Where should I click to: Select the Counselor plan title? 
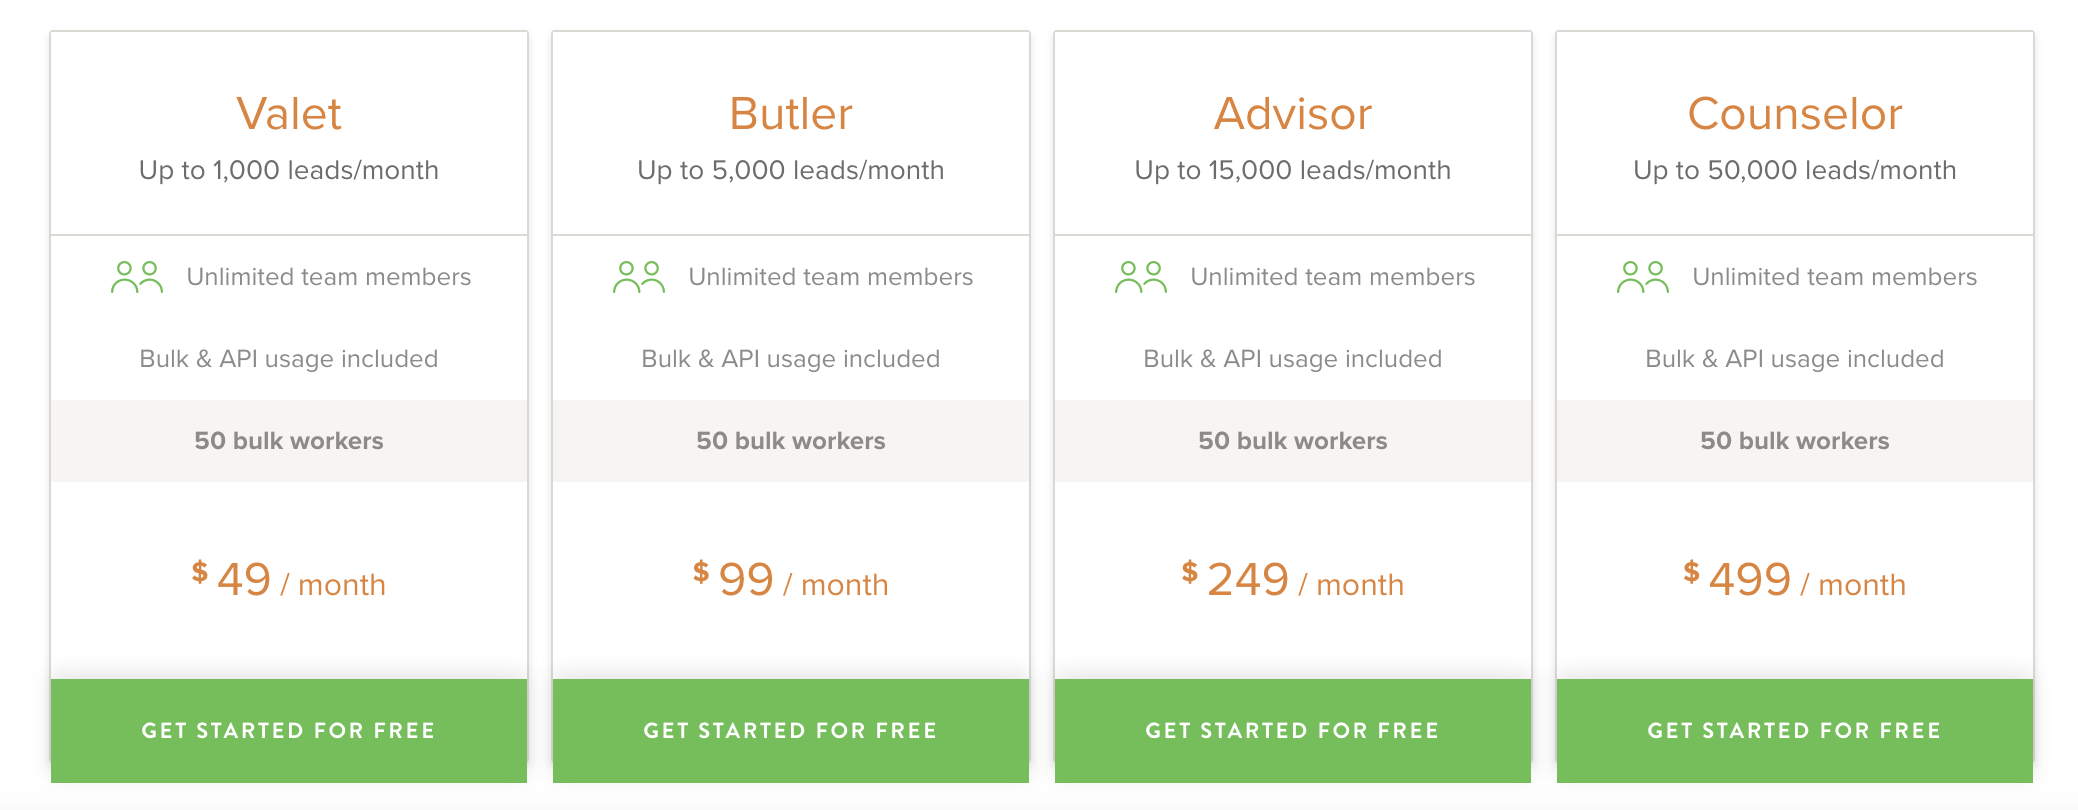(1795, 114)
